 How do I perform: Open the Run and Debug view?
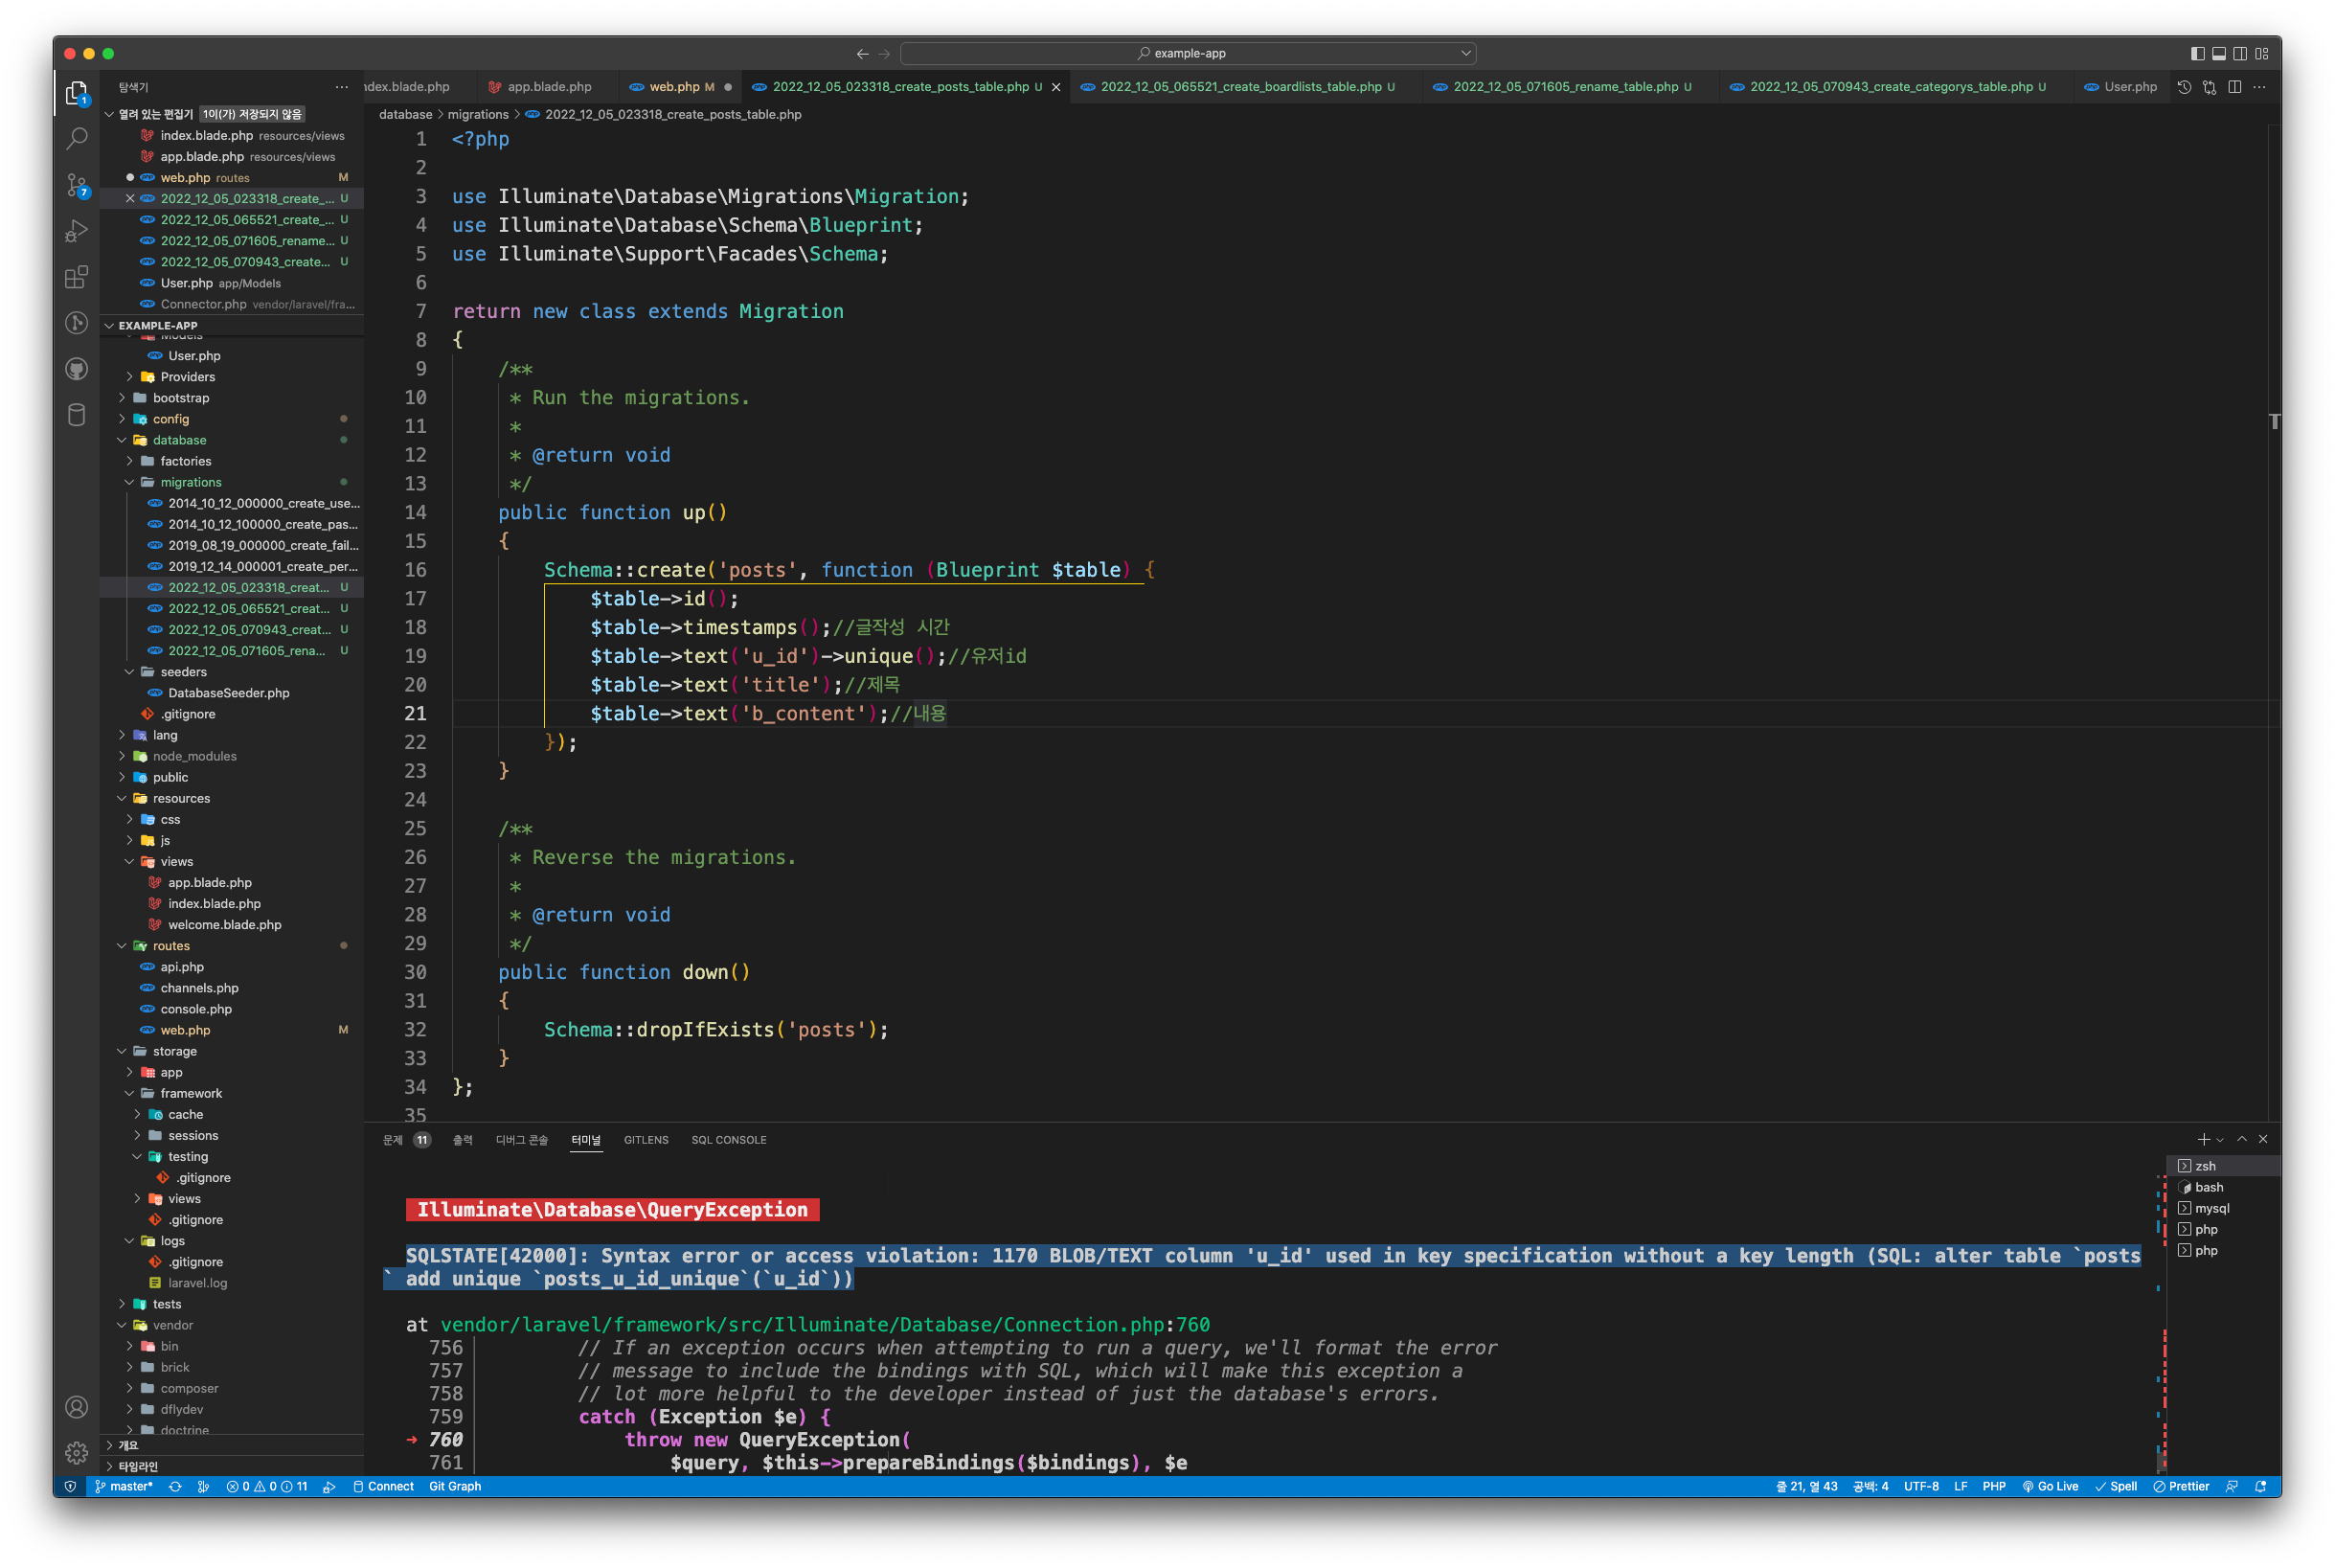click(76, 231)
